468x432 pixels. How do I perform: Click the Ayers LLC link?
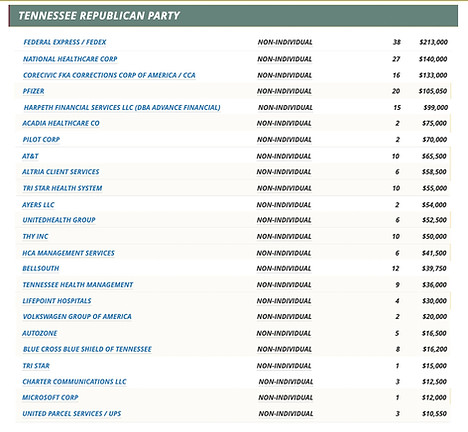coord(38,205)
